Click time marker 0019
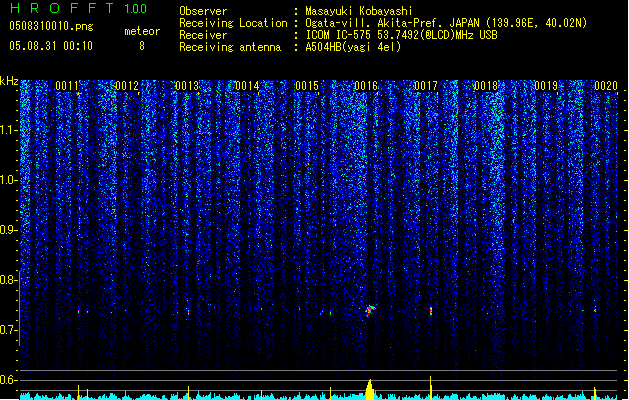The width and height of the screenshot is (629, 400). (546, 86)
